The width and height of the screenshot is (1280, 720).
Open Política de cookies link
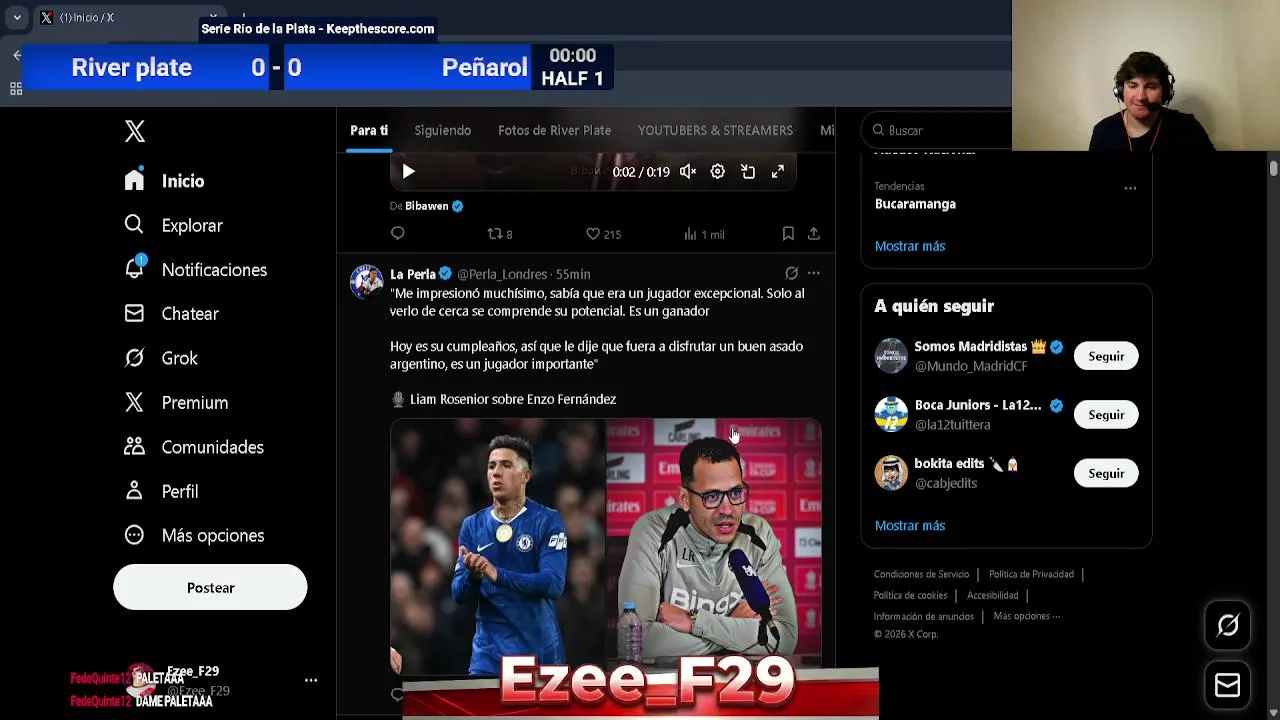point(910,595)
